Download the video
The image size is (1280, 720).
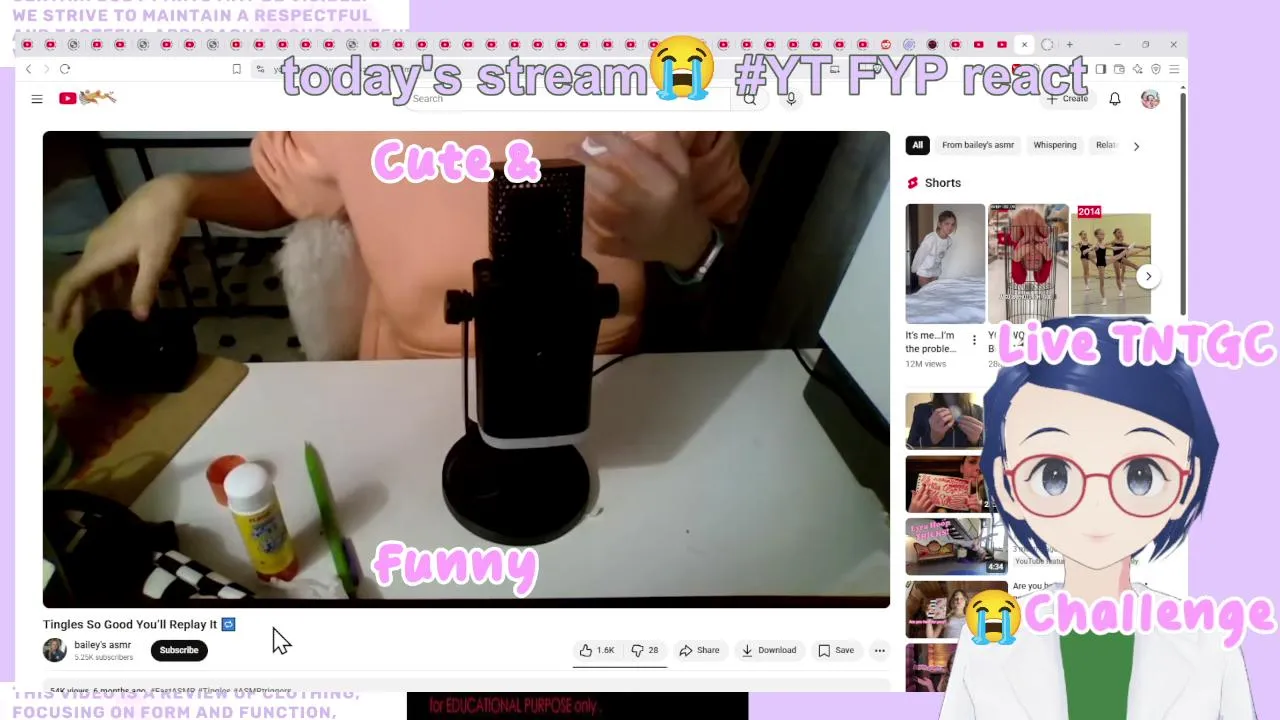coord(769,650)
